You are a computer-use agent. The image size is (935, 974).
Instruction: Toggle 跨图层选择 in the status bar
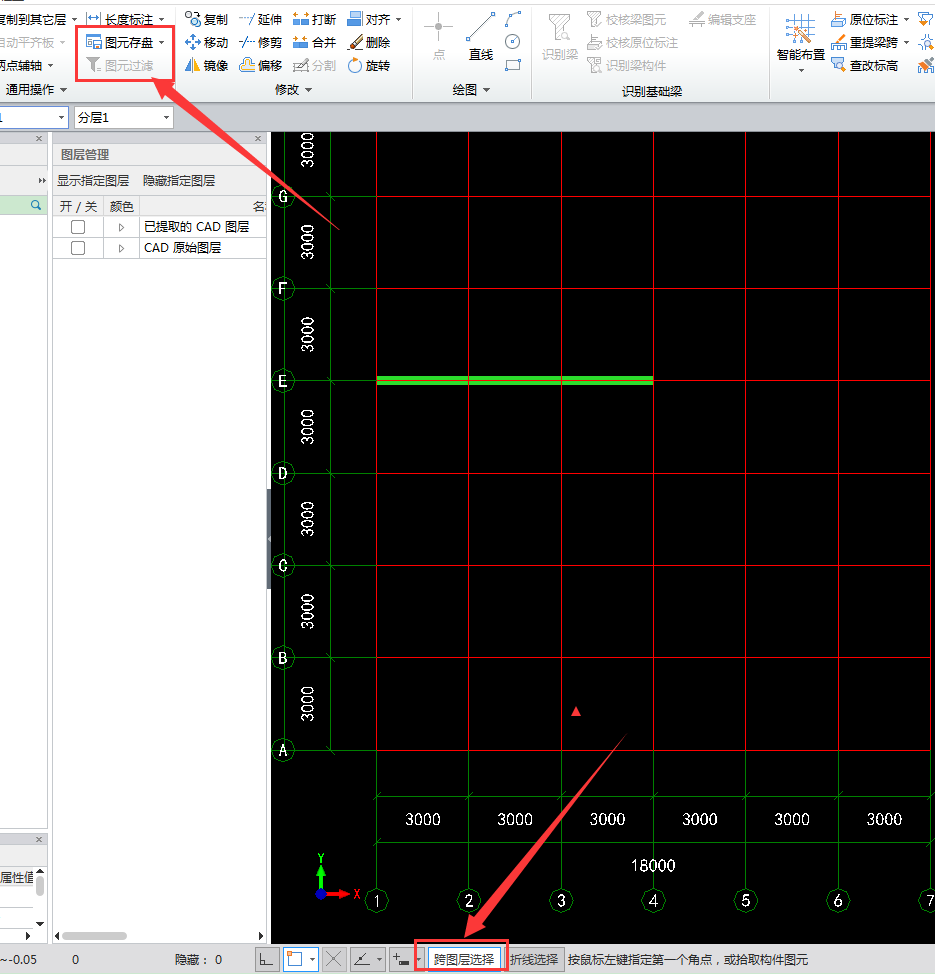[464, 959]
